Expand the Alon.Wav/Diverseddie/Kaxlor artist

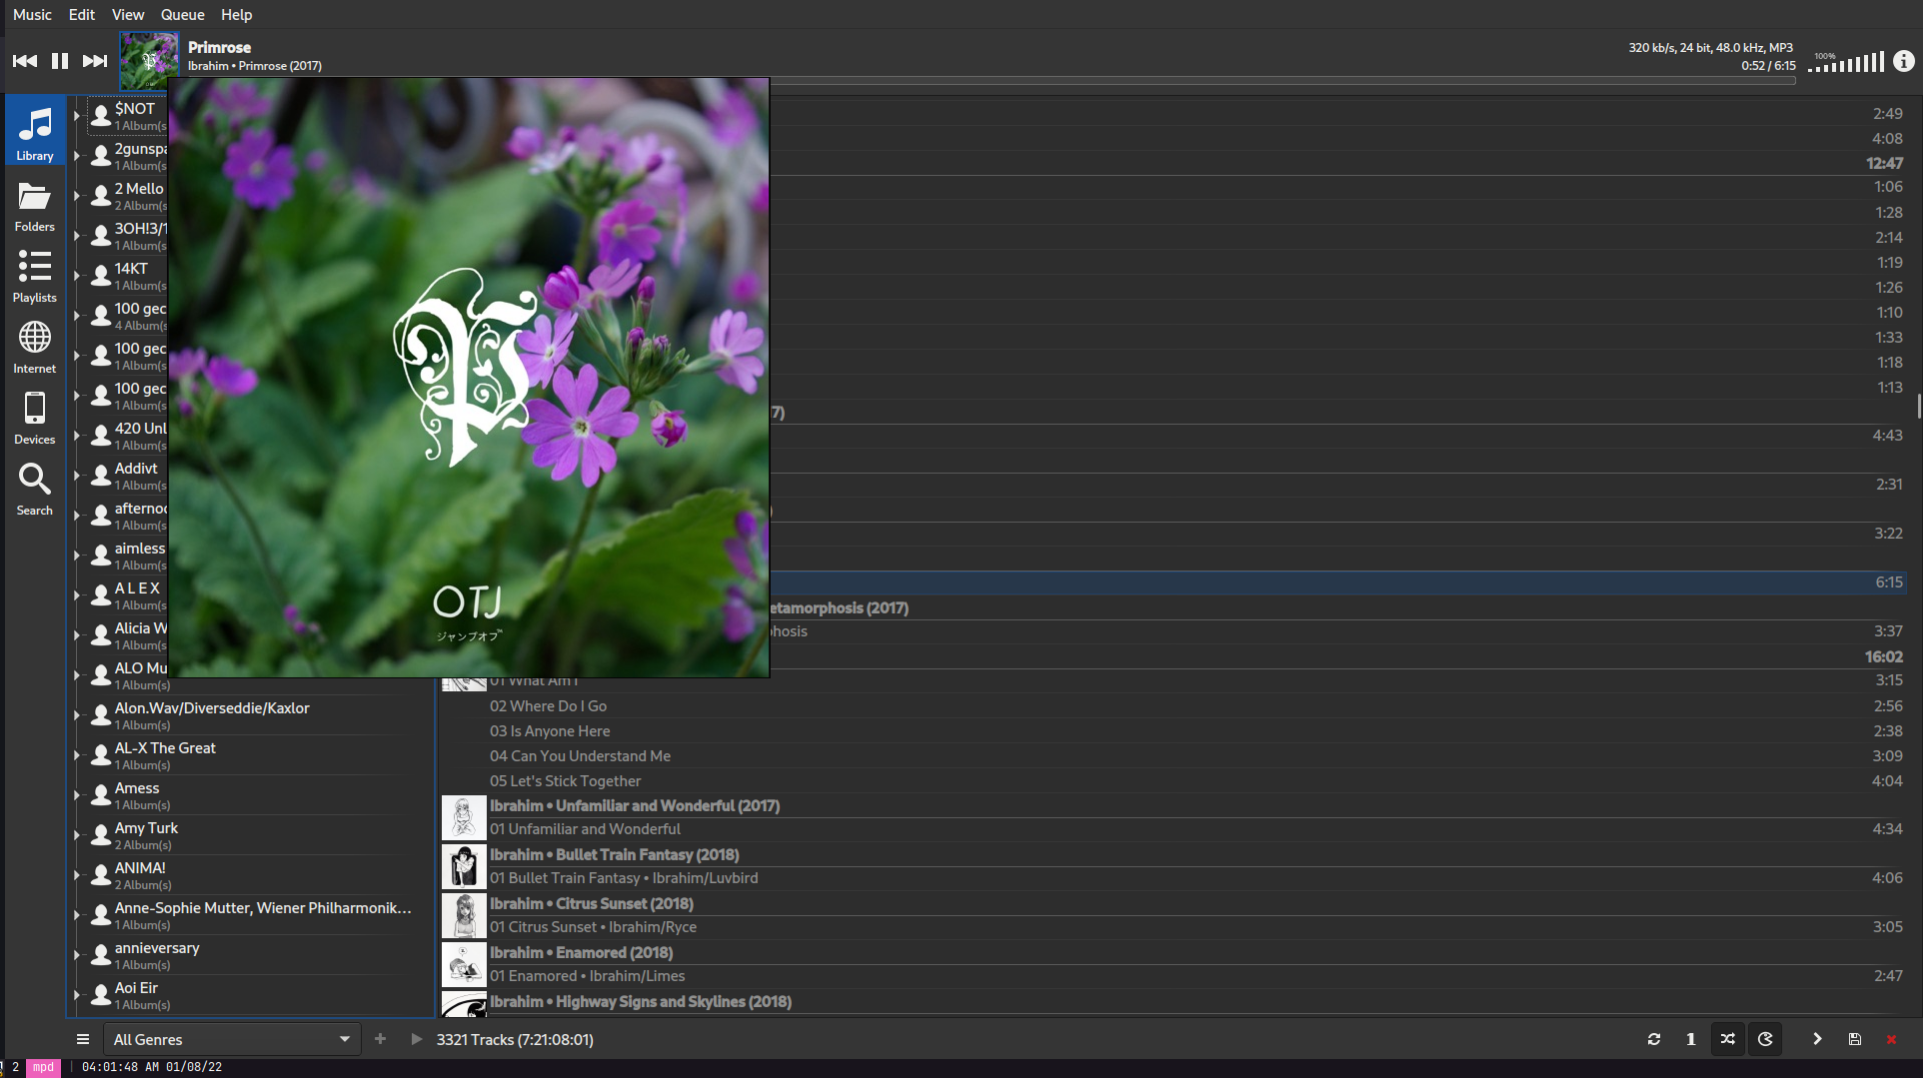[77, 716]
